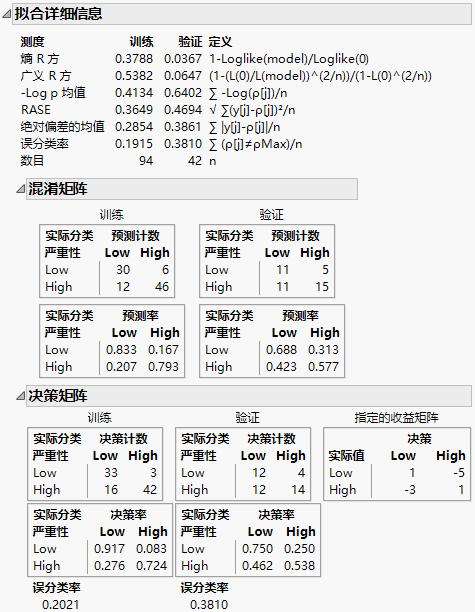Click the training RASE value 0.3649
Image resolution: width=475 pixels, height=612 pixels.
134,110
